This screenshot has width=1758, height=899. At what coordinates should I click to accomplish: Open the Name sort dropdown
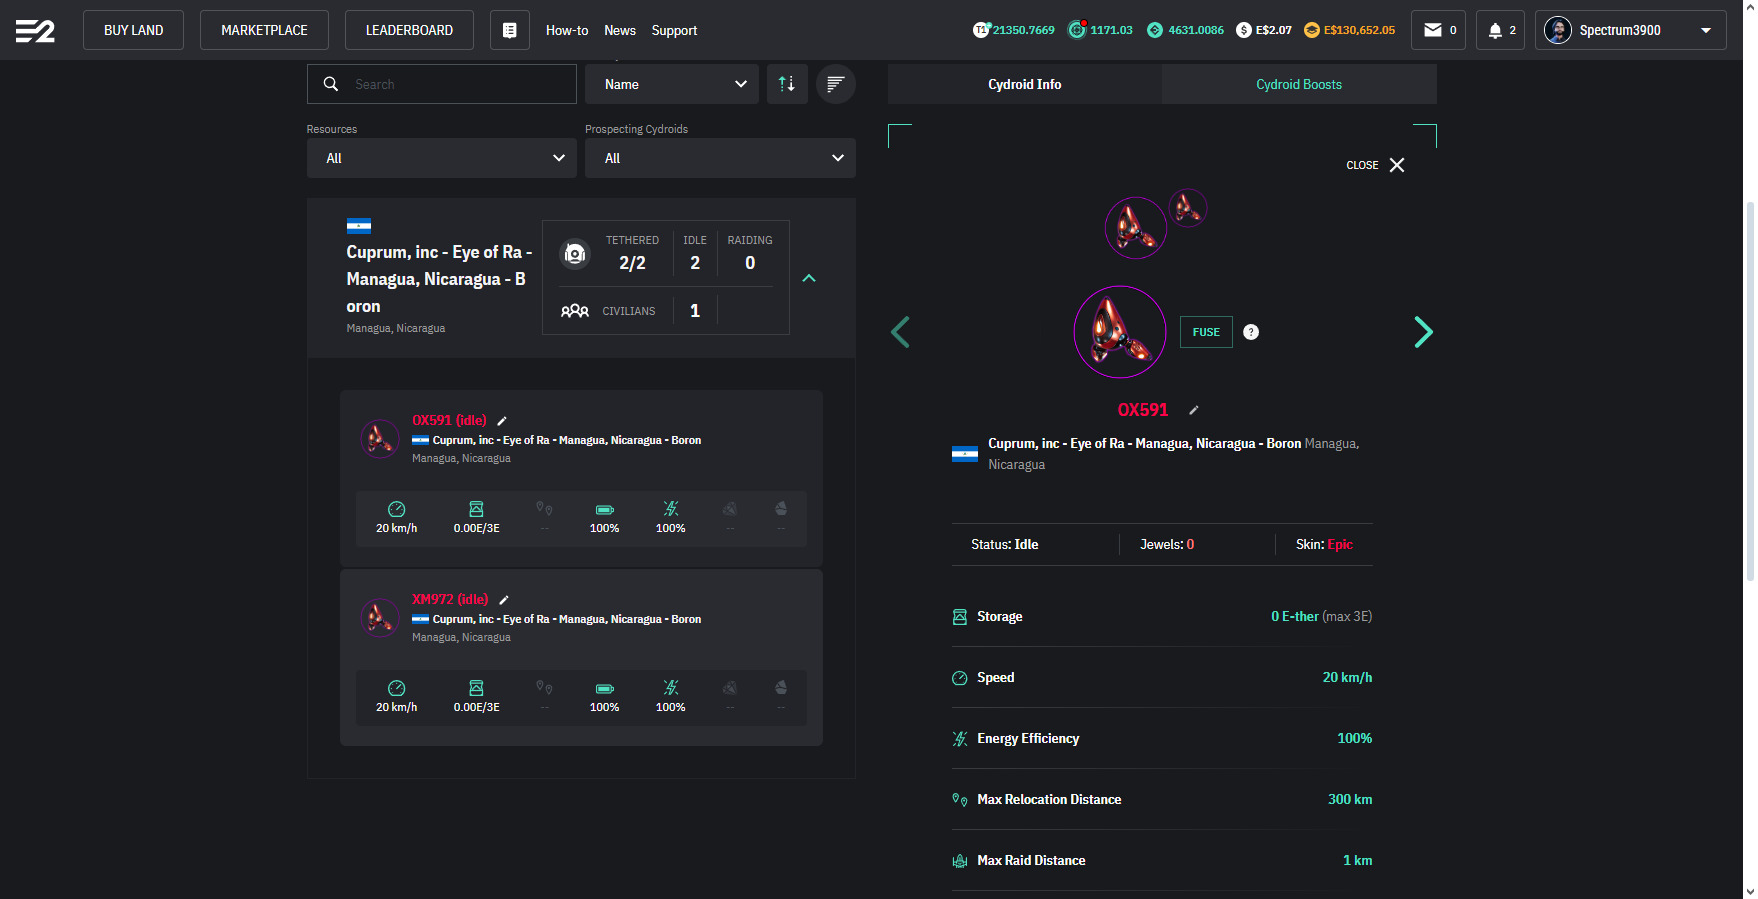point(672,84)
